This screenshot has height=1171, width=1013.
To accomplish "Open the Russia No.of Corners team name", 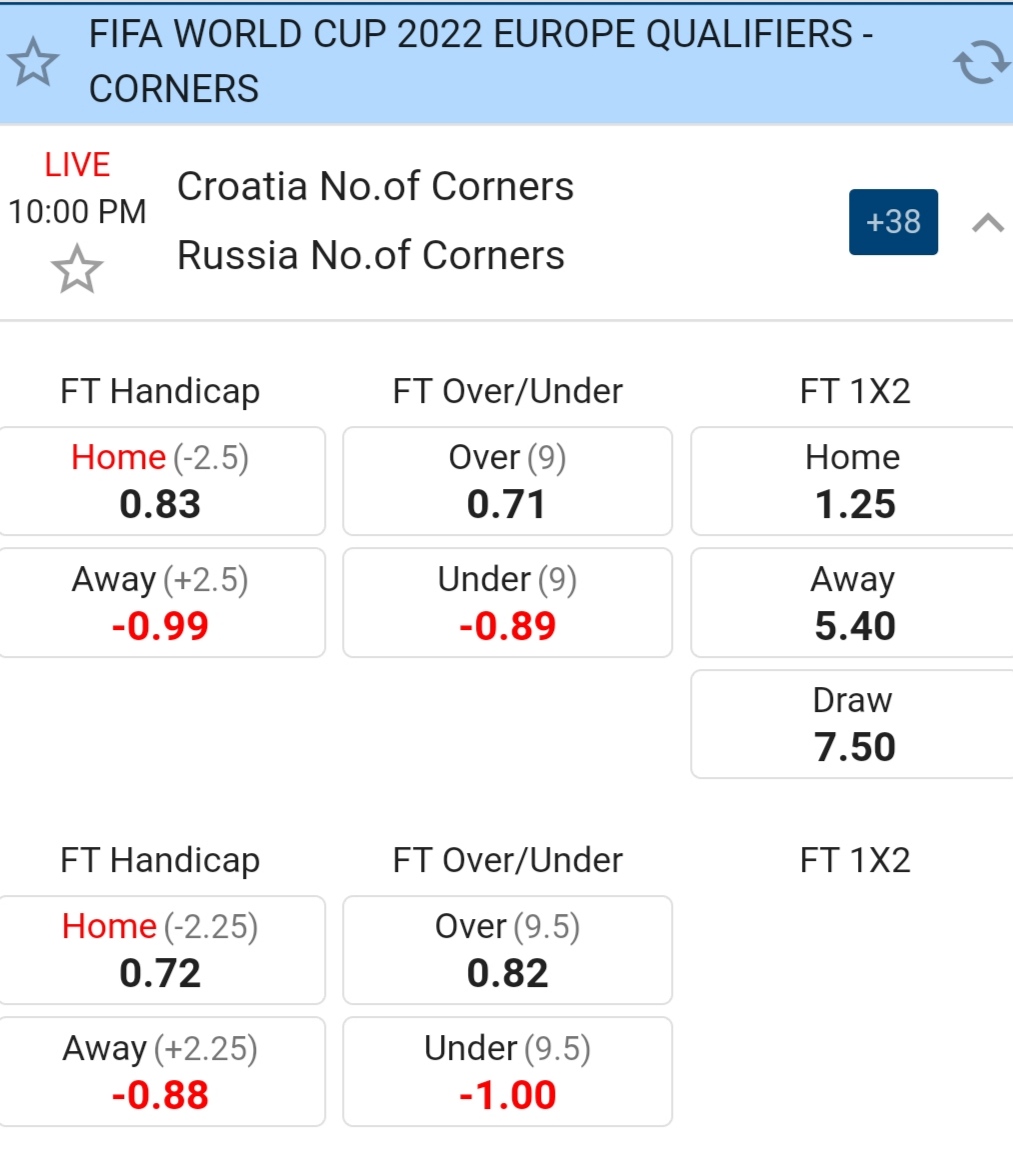I will pos(370,256).
